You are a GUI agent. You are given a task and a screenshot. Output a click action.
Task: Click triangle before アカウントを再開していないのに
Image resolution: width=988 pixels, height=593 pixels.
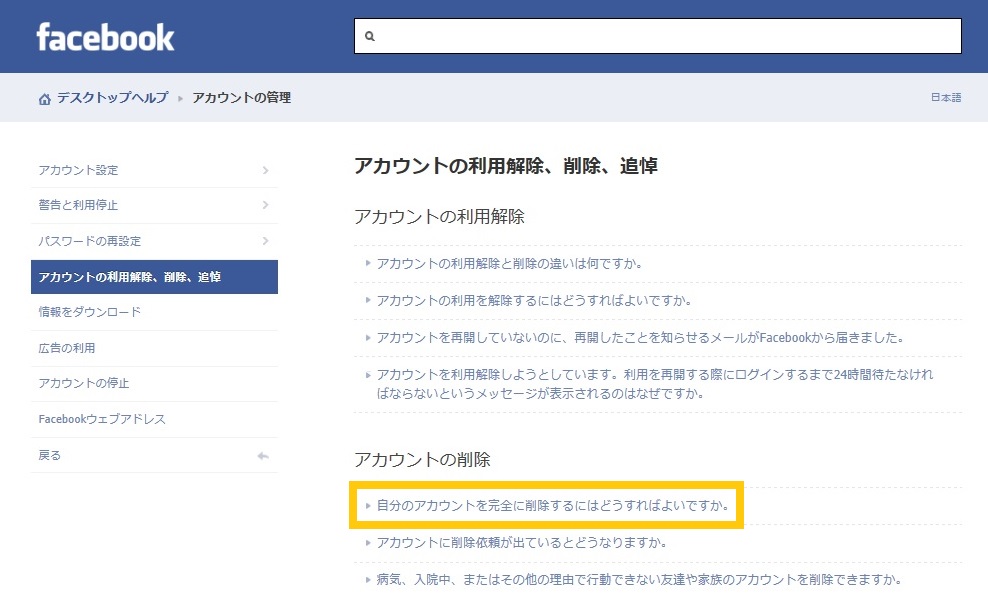pyautogui.click(x=368, y=338)
